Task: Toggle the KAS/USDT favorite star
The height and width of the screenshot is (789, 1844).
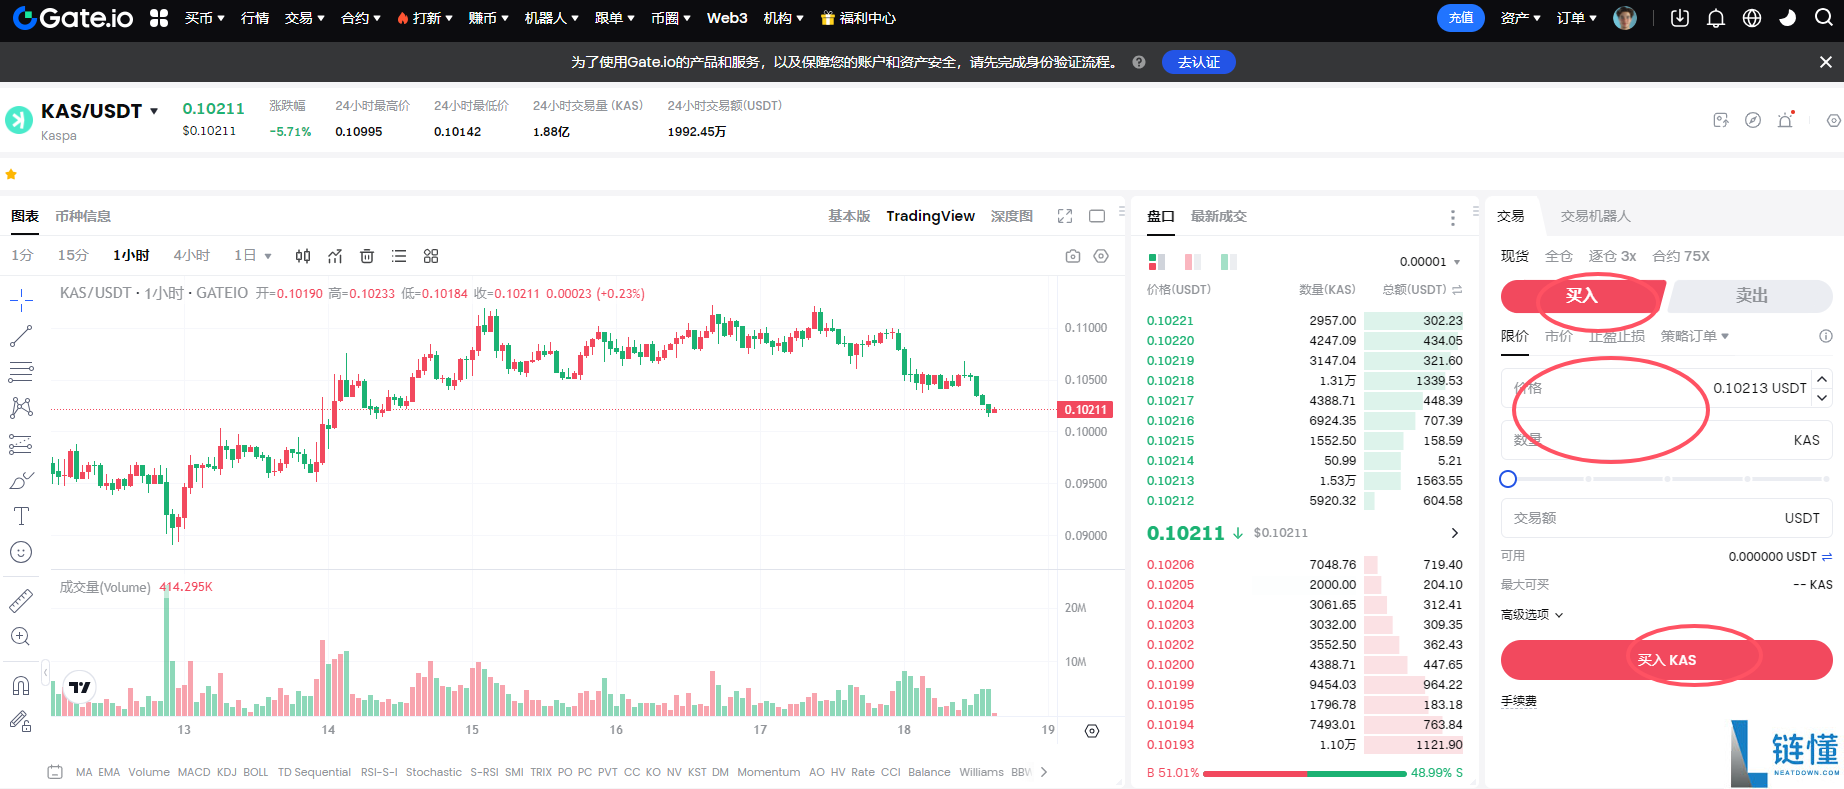Action: click(x=11, y=174)
